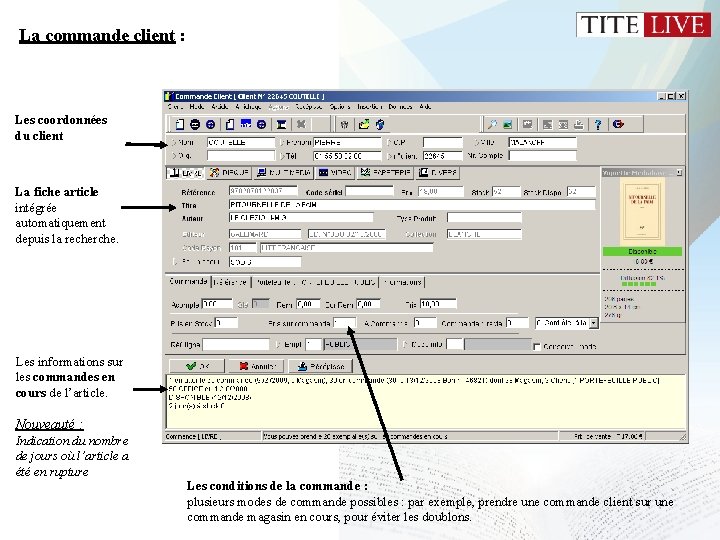The height and width of the screenshot is (540, 720).
Task: Switch to the PAPETERIE product tab
Action: coord(385,173)
